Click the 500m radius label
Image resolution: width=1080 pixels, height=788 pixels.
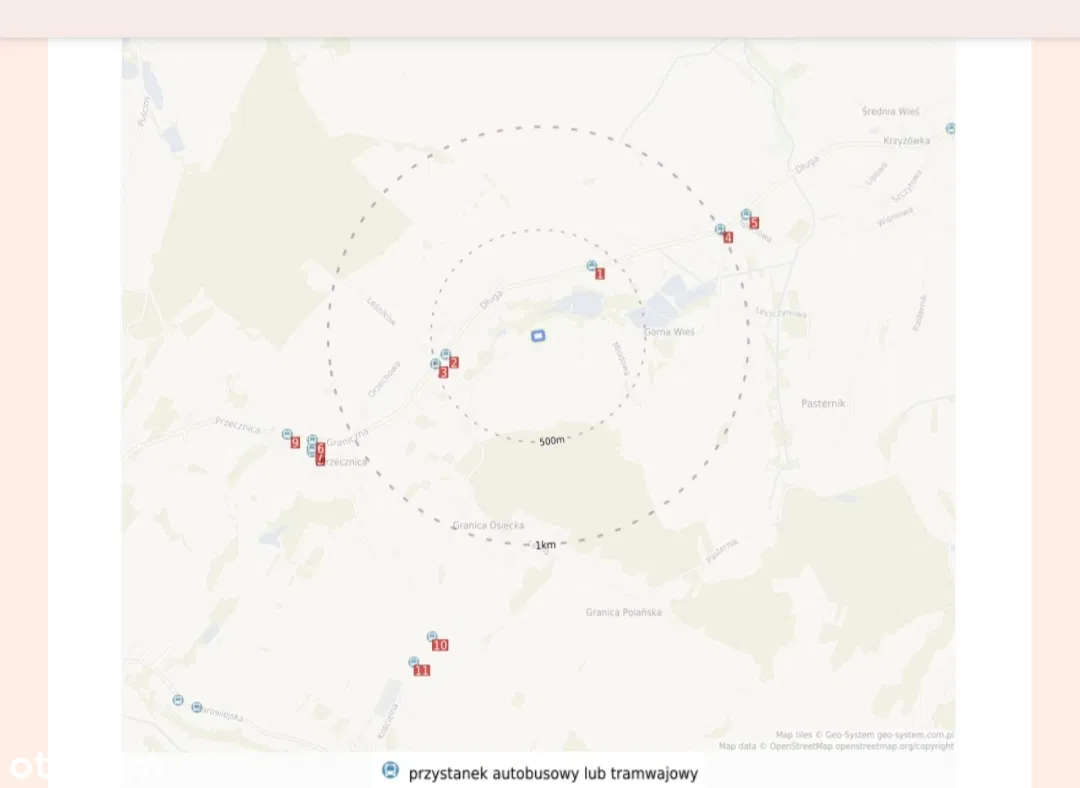pyautogui.click(x=551, y=441)
